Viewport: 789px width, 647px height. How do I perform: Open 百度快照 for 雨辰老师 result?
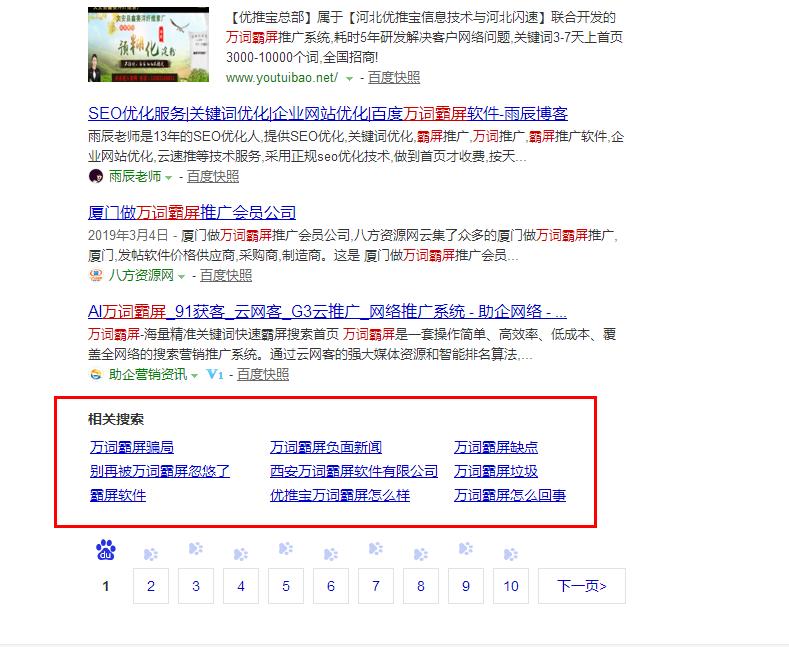pyautogui.click(x=213, y=177)
